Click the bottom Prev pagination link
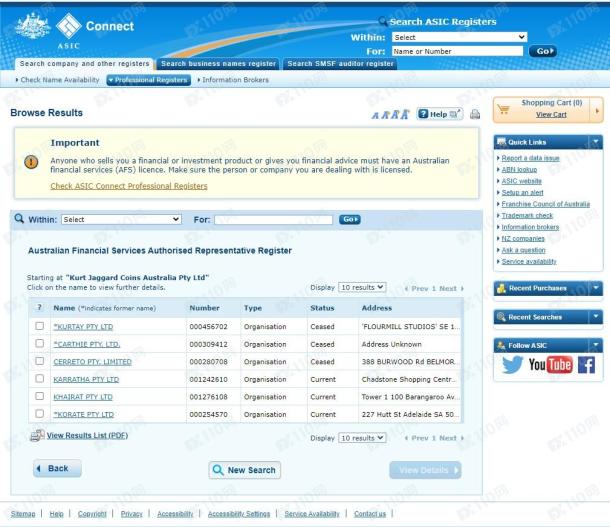 pos(416,438)
